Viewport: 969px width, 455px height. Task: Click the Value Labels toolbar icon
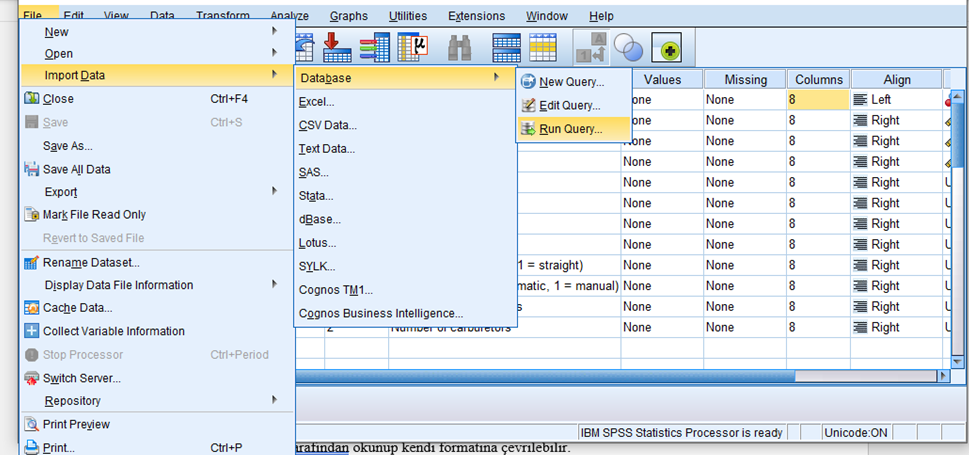[x=591, y=48]
